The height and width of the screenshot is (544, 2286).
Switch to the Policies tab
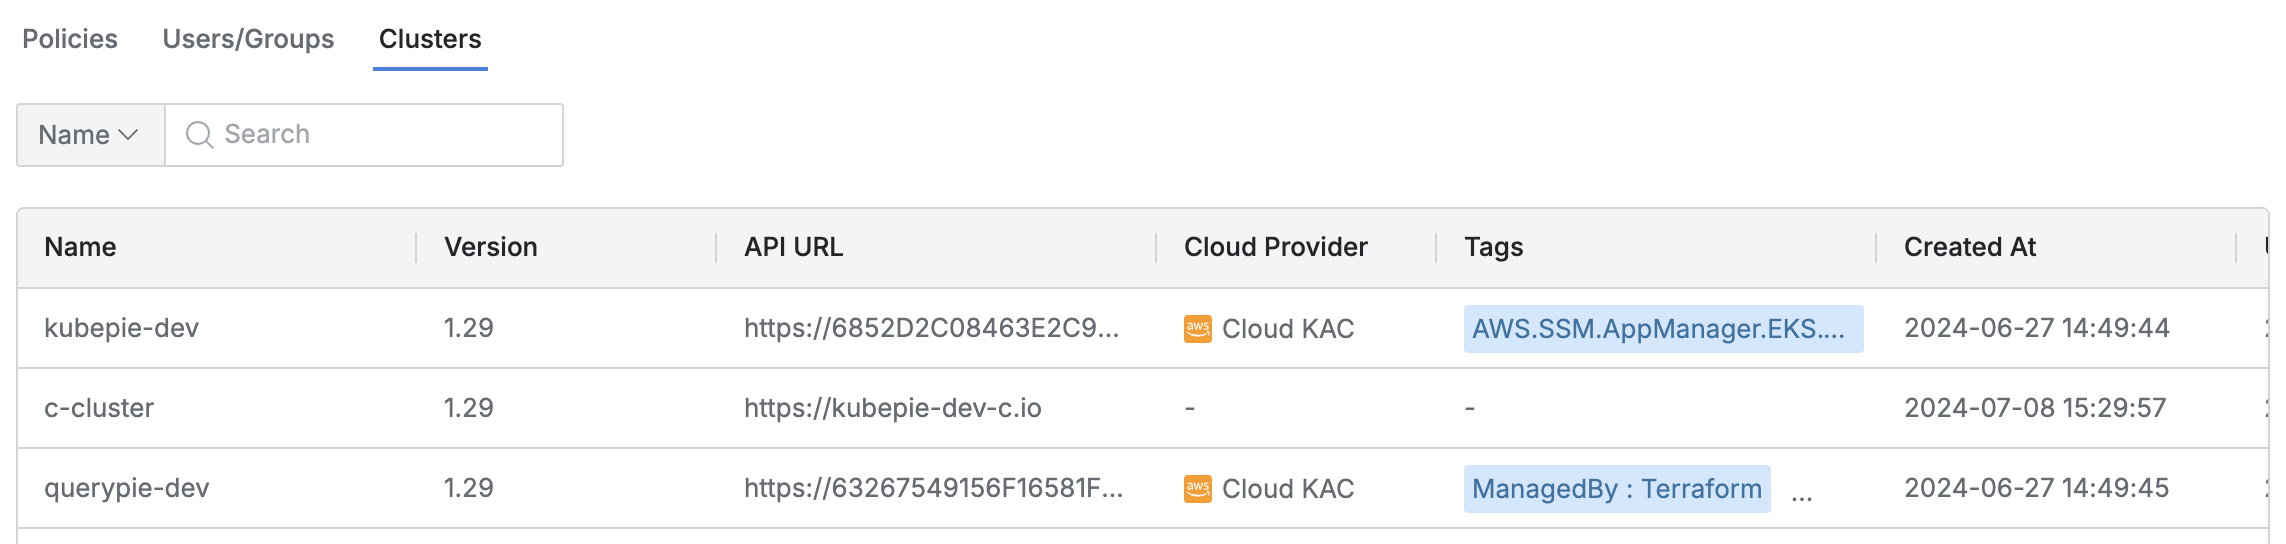pyautogui.click(x=70, y=39)
